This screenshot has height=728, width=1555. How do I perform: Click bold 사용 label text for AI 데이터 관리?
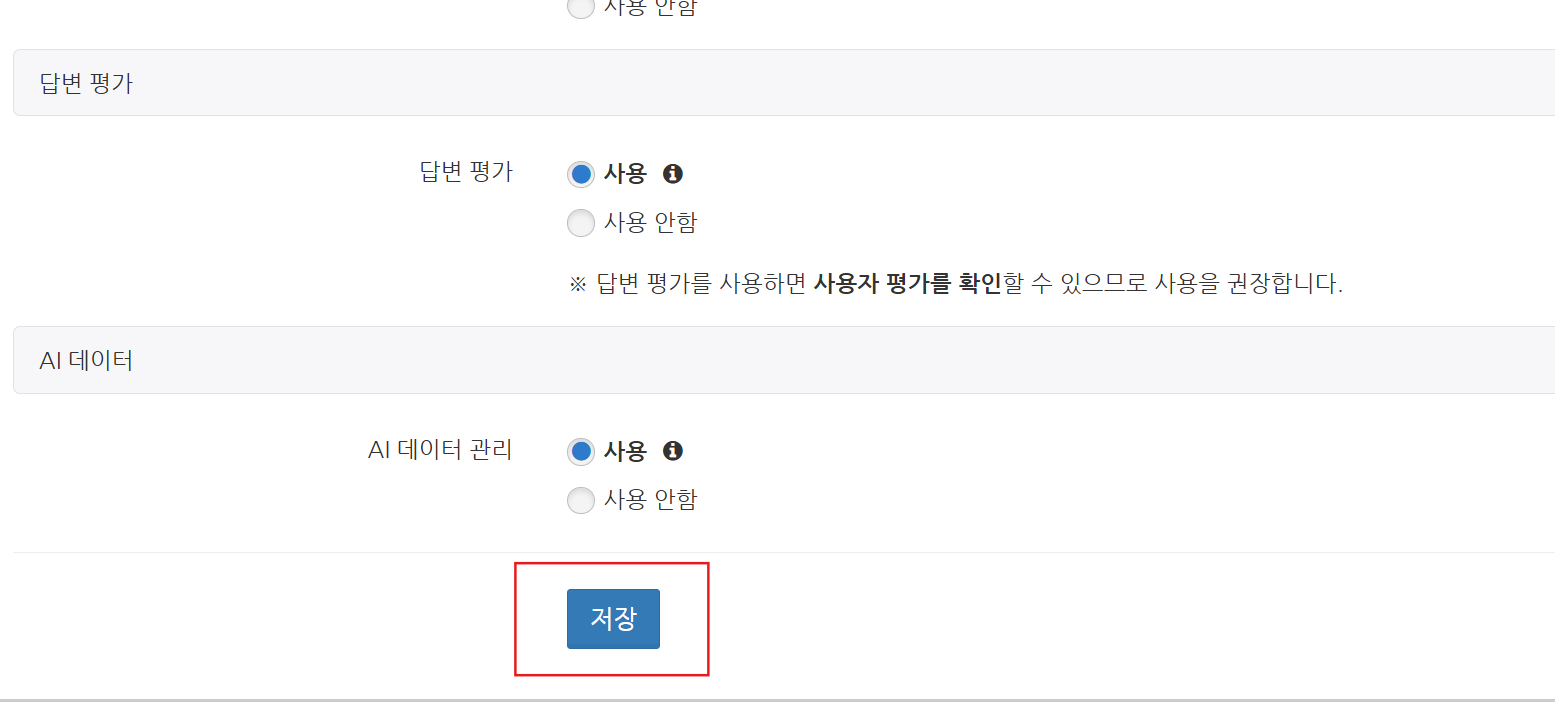pos(625,451)
